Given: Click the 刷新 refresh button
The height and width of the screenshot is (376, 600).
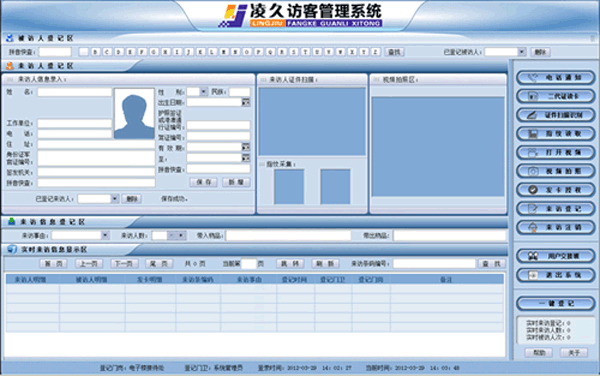Looking at the screenshot, I should [325, 264].
